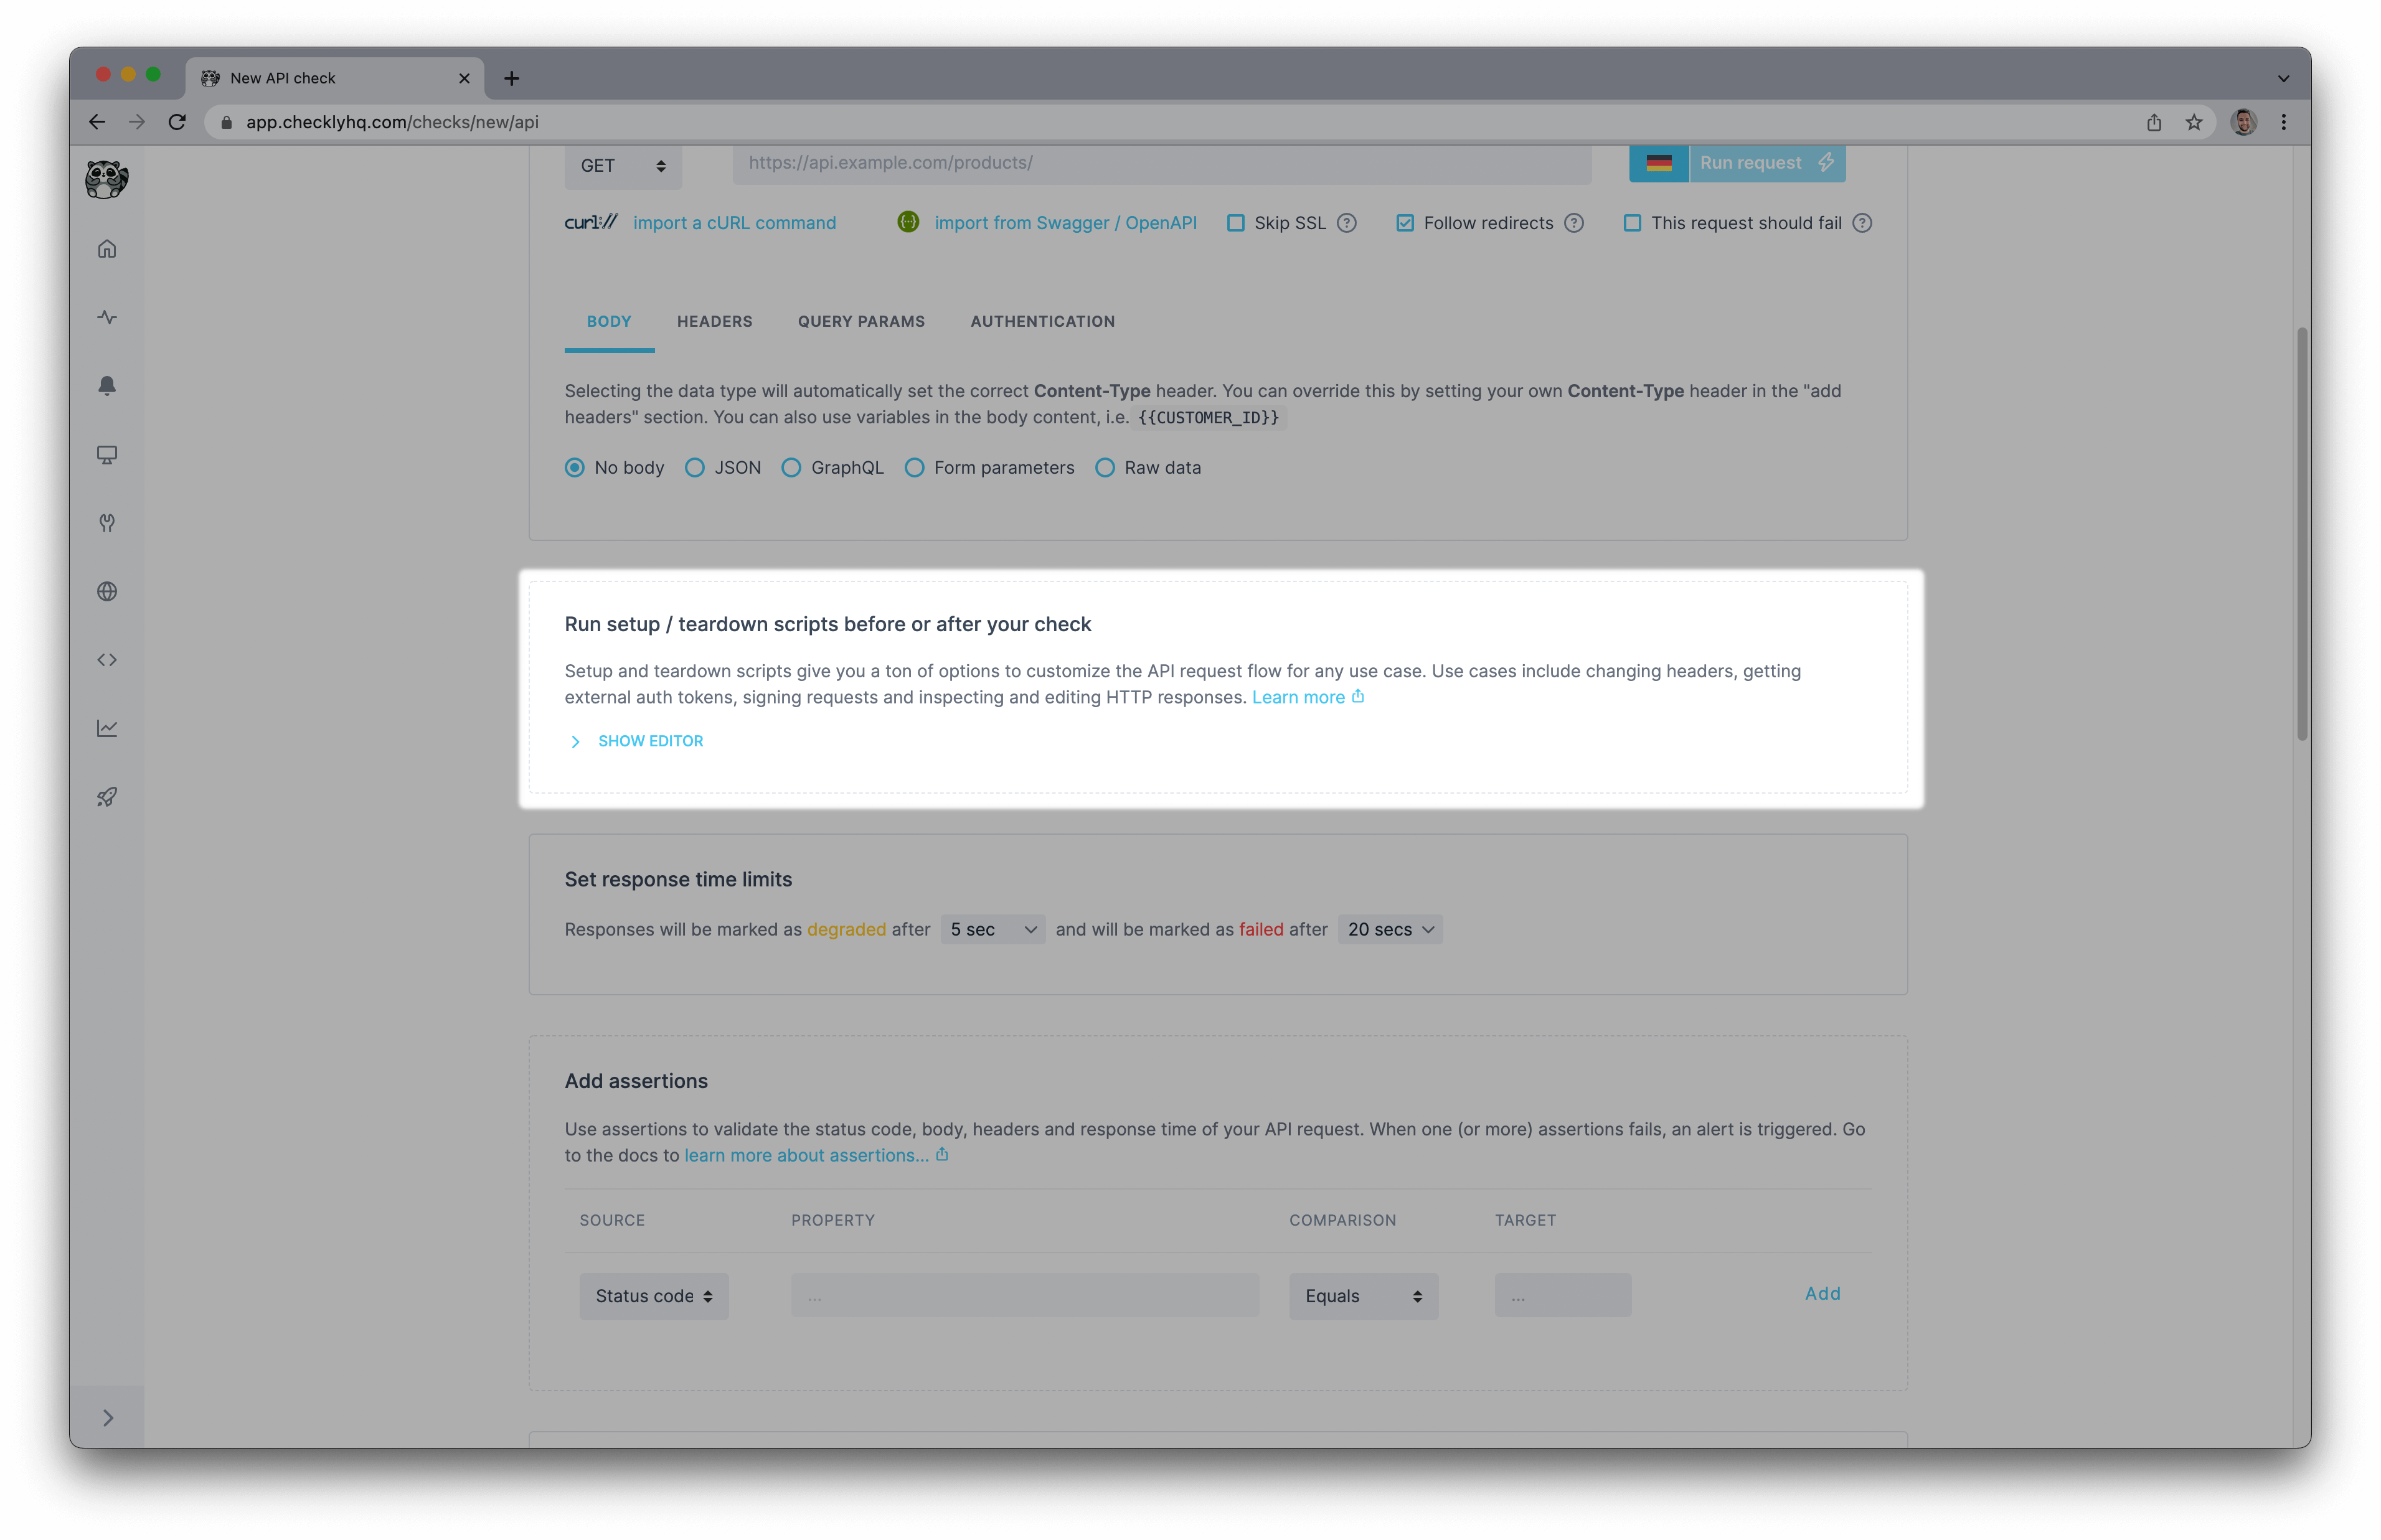Switch to the HEADERS tab
Viewport: 2381px width, 1540px height.
(x=714, y=321)
